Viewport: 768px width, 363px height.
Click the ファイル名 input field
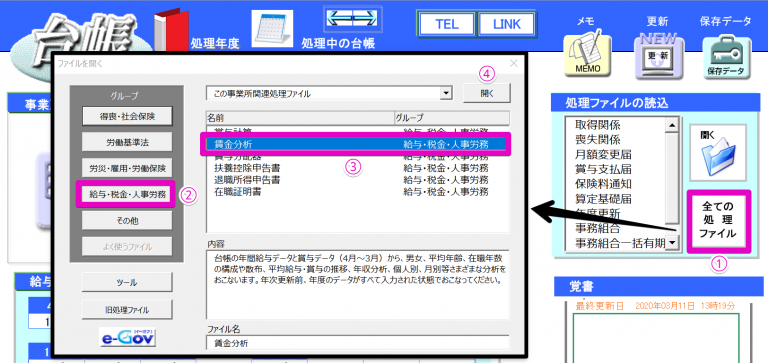358,342
